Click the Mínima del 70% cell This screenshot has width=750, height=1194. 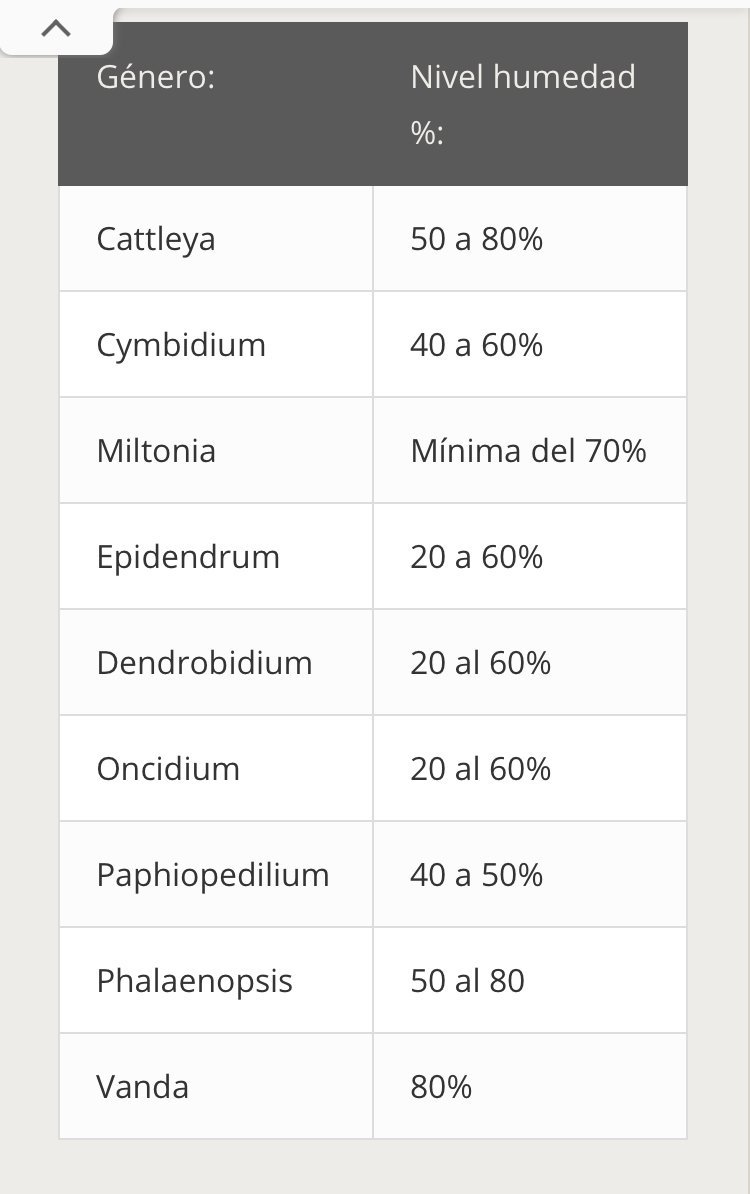click(530, 451)
